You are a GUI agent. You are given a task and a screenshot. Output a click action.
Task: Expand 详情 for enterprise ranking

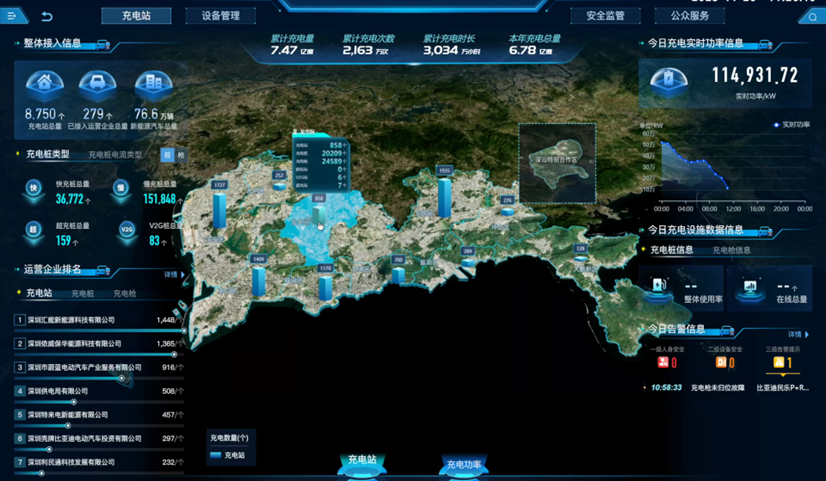click(172, 274)
